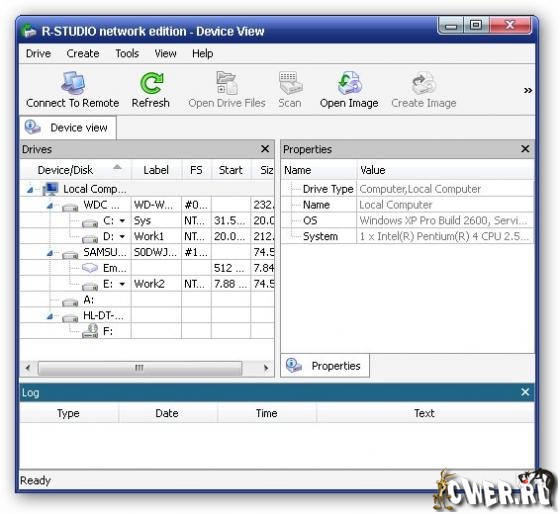
Task: Click the Open Image toolbar icon
Action: pyautogui.click(x=349, y=83)
